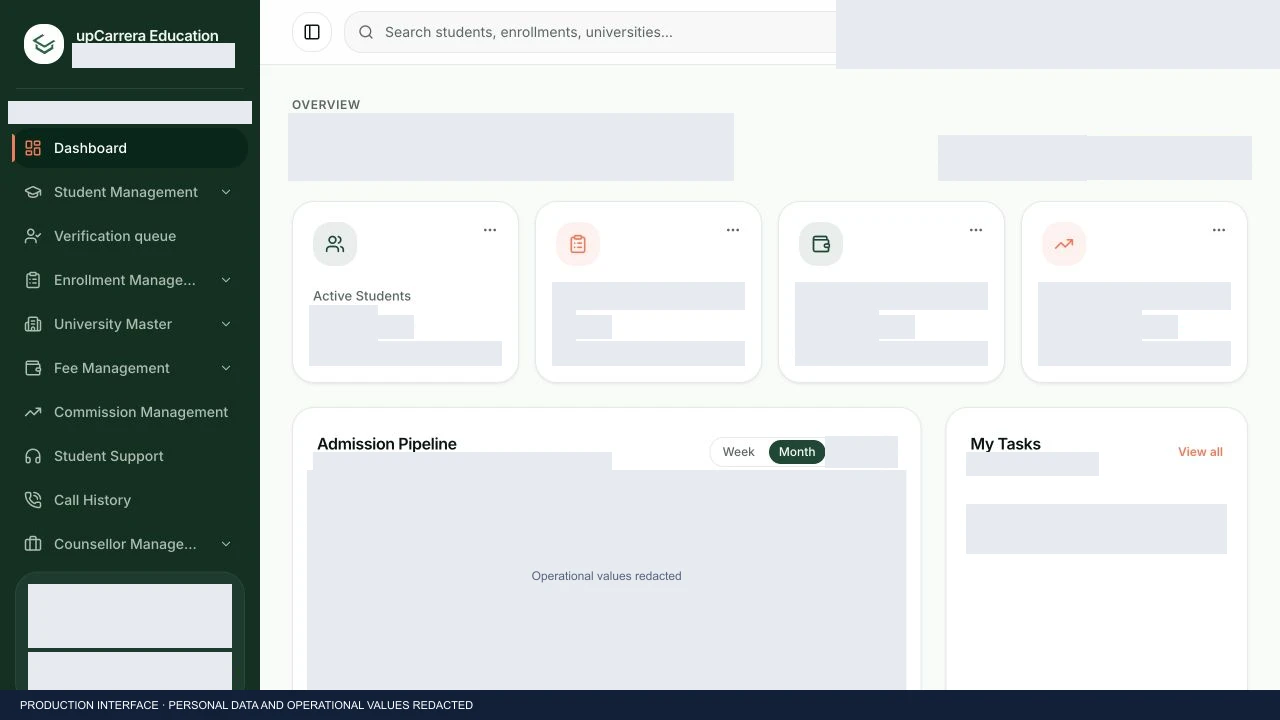Expand the Enrollment Management submenu chevron
The height and width of the screenshot is (720, 1280).
(226, 280)
